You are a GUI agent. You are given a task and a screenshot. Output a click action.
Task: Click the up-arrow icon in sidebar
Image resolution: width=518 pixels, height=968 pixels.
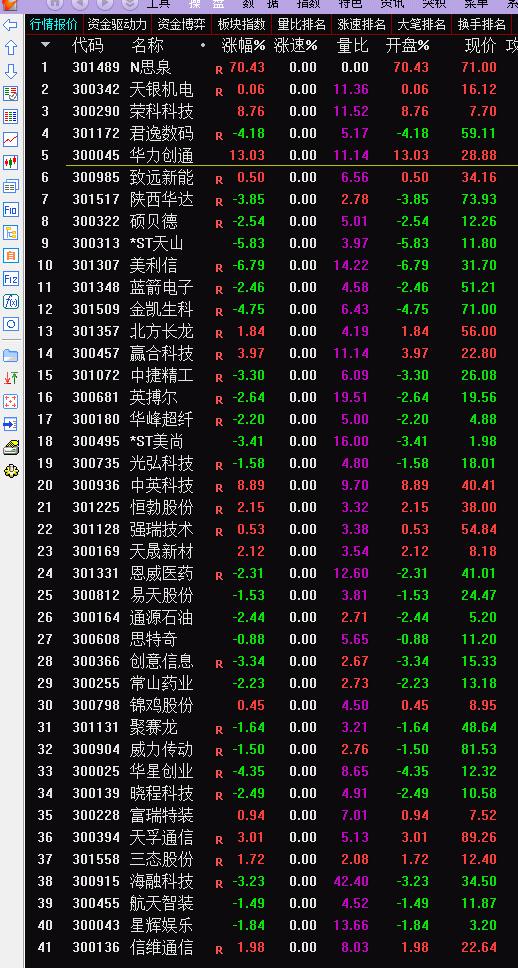tap(10, 48)
